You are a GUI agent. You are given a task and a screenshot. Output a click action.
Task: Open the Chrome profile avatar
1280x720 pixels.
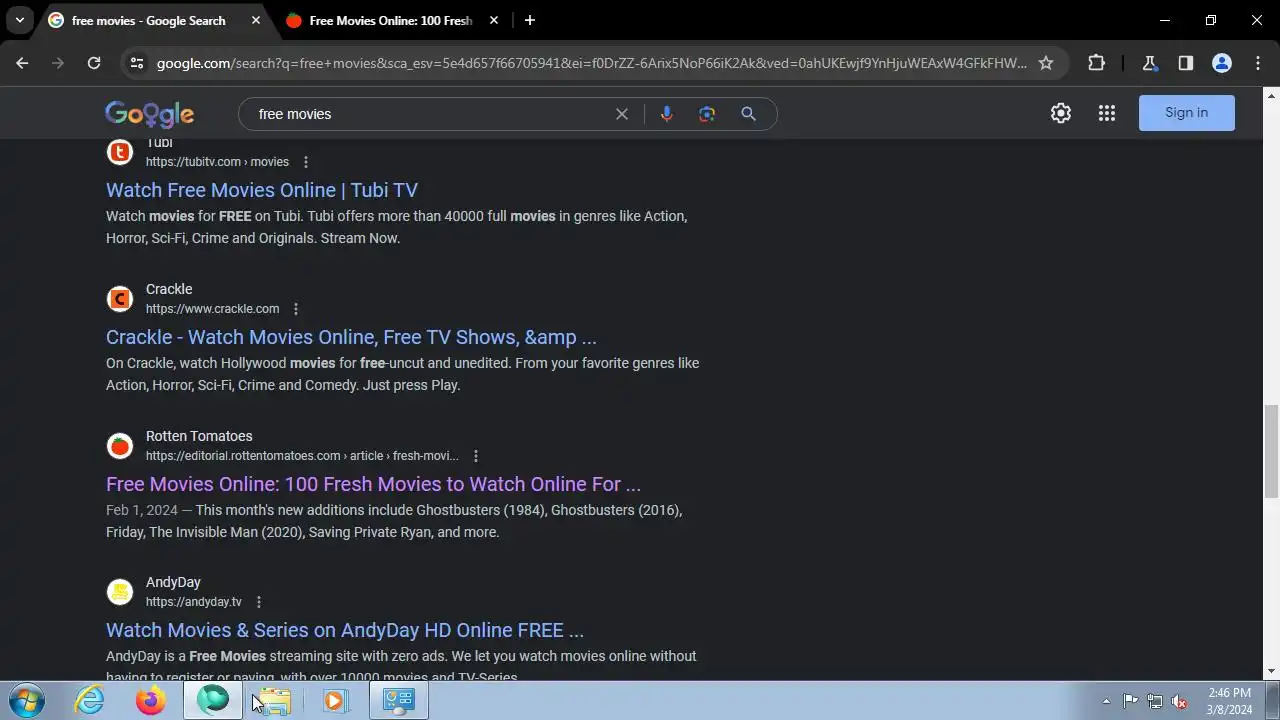coord(1221,63)
